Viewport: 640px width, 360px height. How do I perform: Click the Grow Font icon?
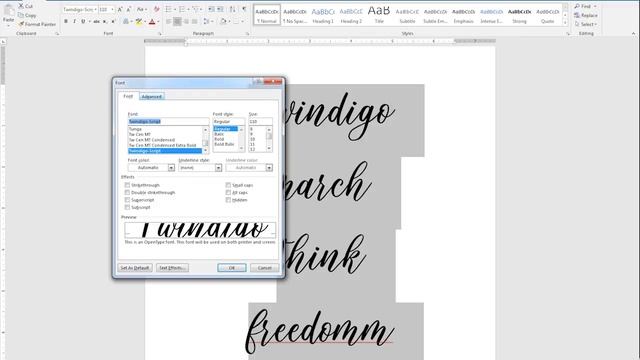[120, 9]
